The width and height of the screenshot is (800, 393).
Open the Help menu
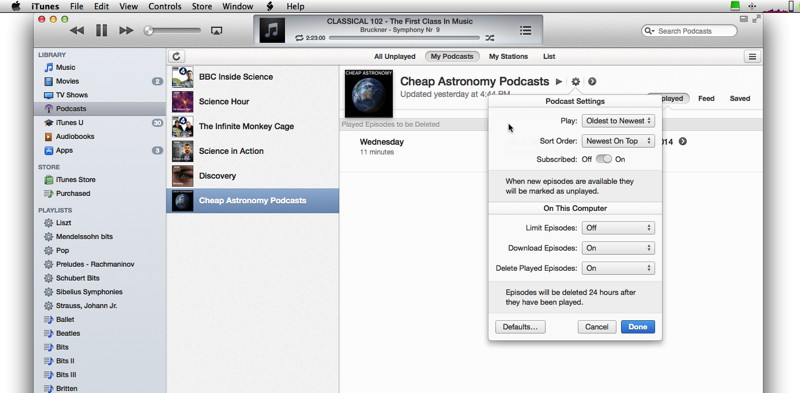pyautogui.click(x=295, y=7)
